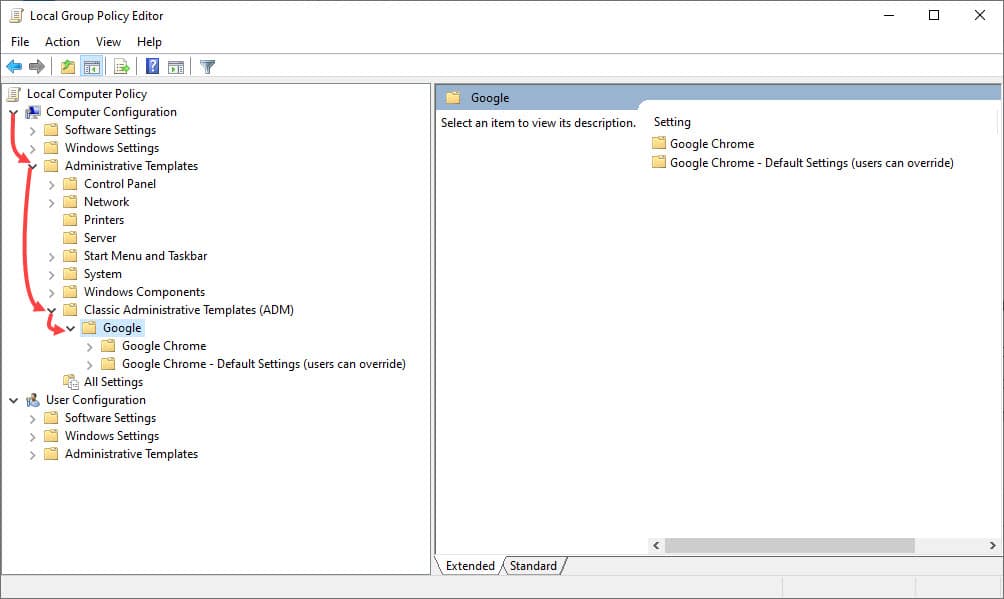Click the Google folder icon in tree

pos(90,328)
